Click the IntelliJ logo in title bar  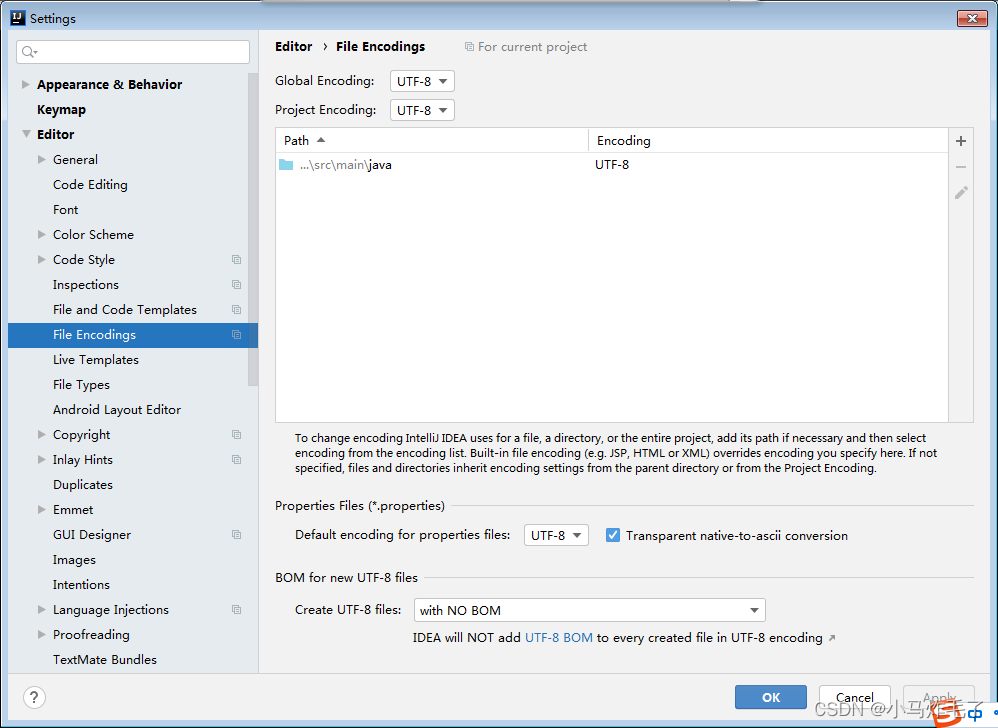[18, 18]
